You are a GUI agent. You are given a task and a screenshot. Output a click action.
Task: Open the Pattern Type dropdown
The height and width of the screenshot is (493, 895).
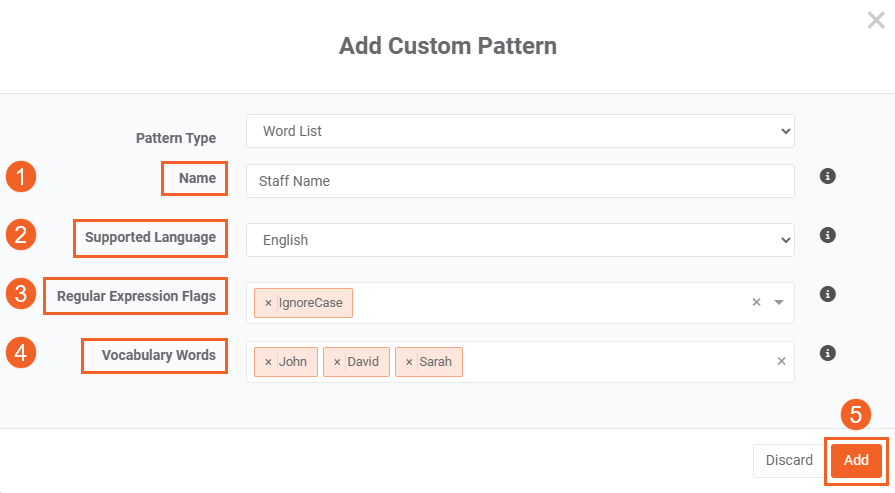coord(519,131)
